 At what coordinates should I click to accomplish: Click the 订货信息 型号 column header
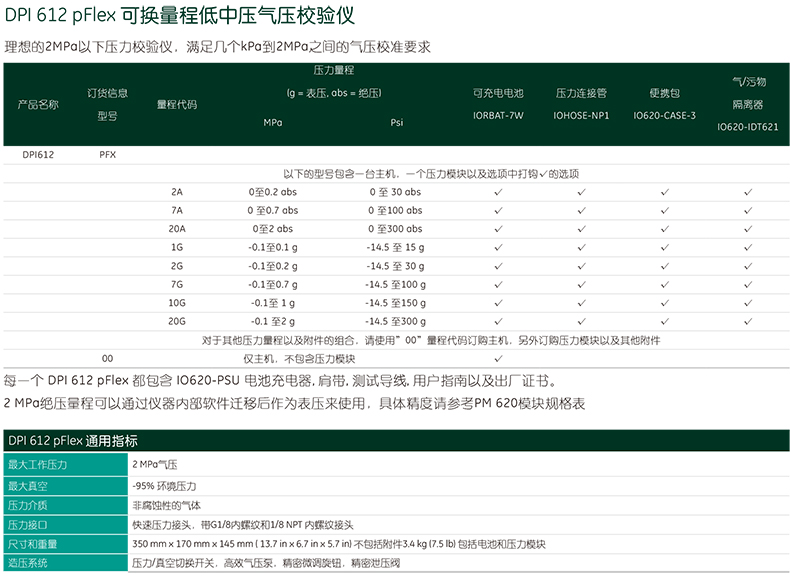click(x=108, y=104)
